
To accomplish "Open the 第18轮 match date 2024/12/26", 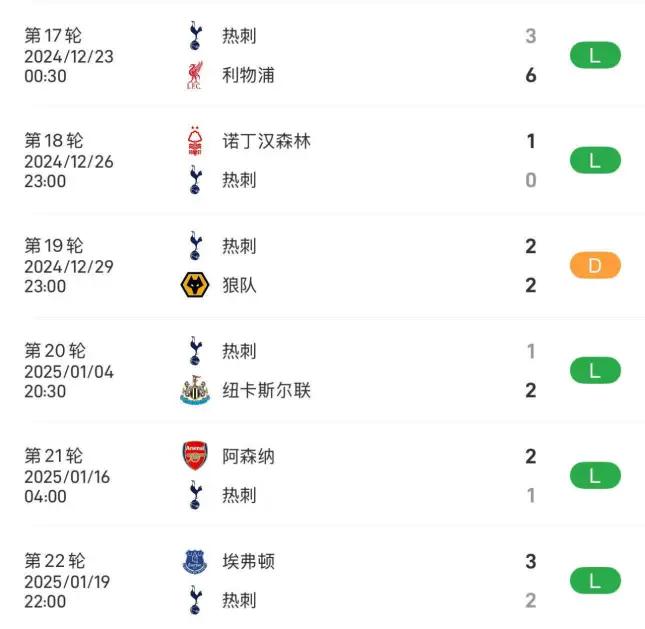I will [69, 161].
